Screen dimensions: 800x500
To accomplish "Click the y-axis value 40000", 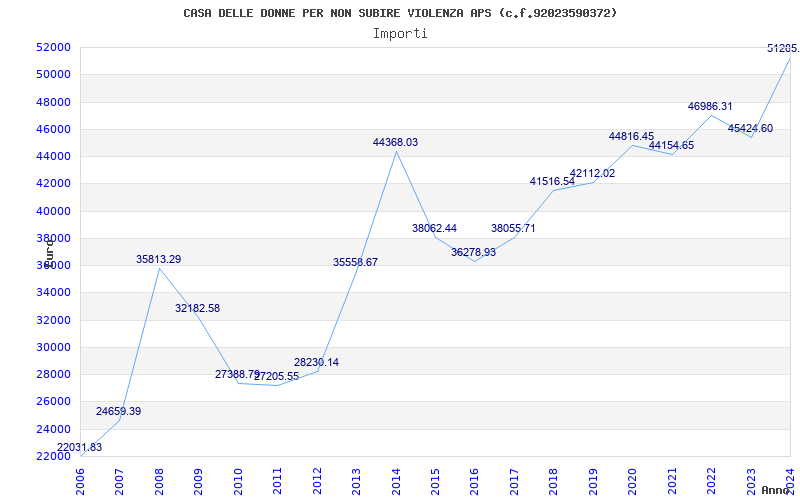I will tap(53, 211).
